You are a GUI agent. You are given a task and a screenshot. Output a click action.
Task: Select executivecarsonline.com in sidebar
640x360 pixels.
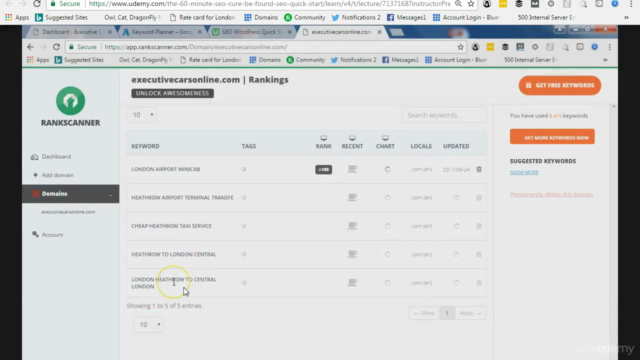68,212
